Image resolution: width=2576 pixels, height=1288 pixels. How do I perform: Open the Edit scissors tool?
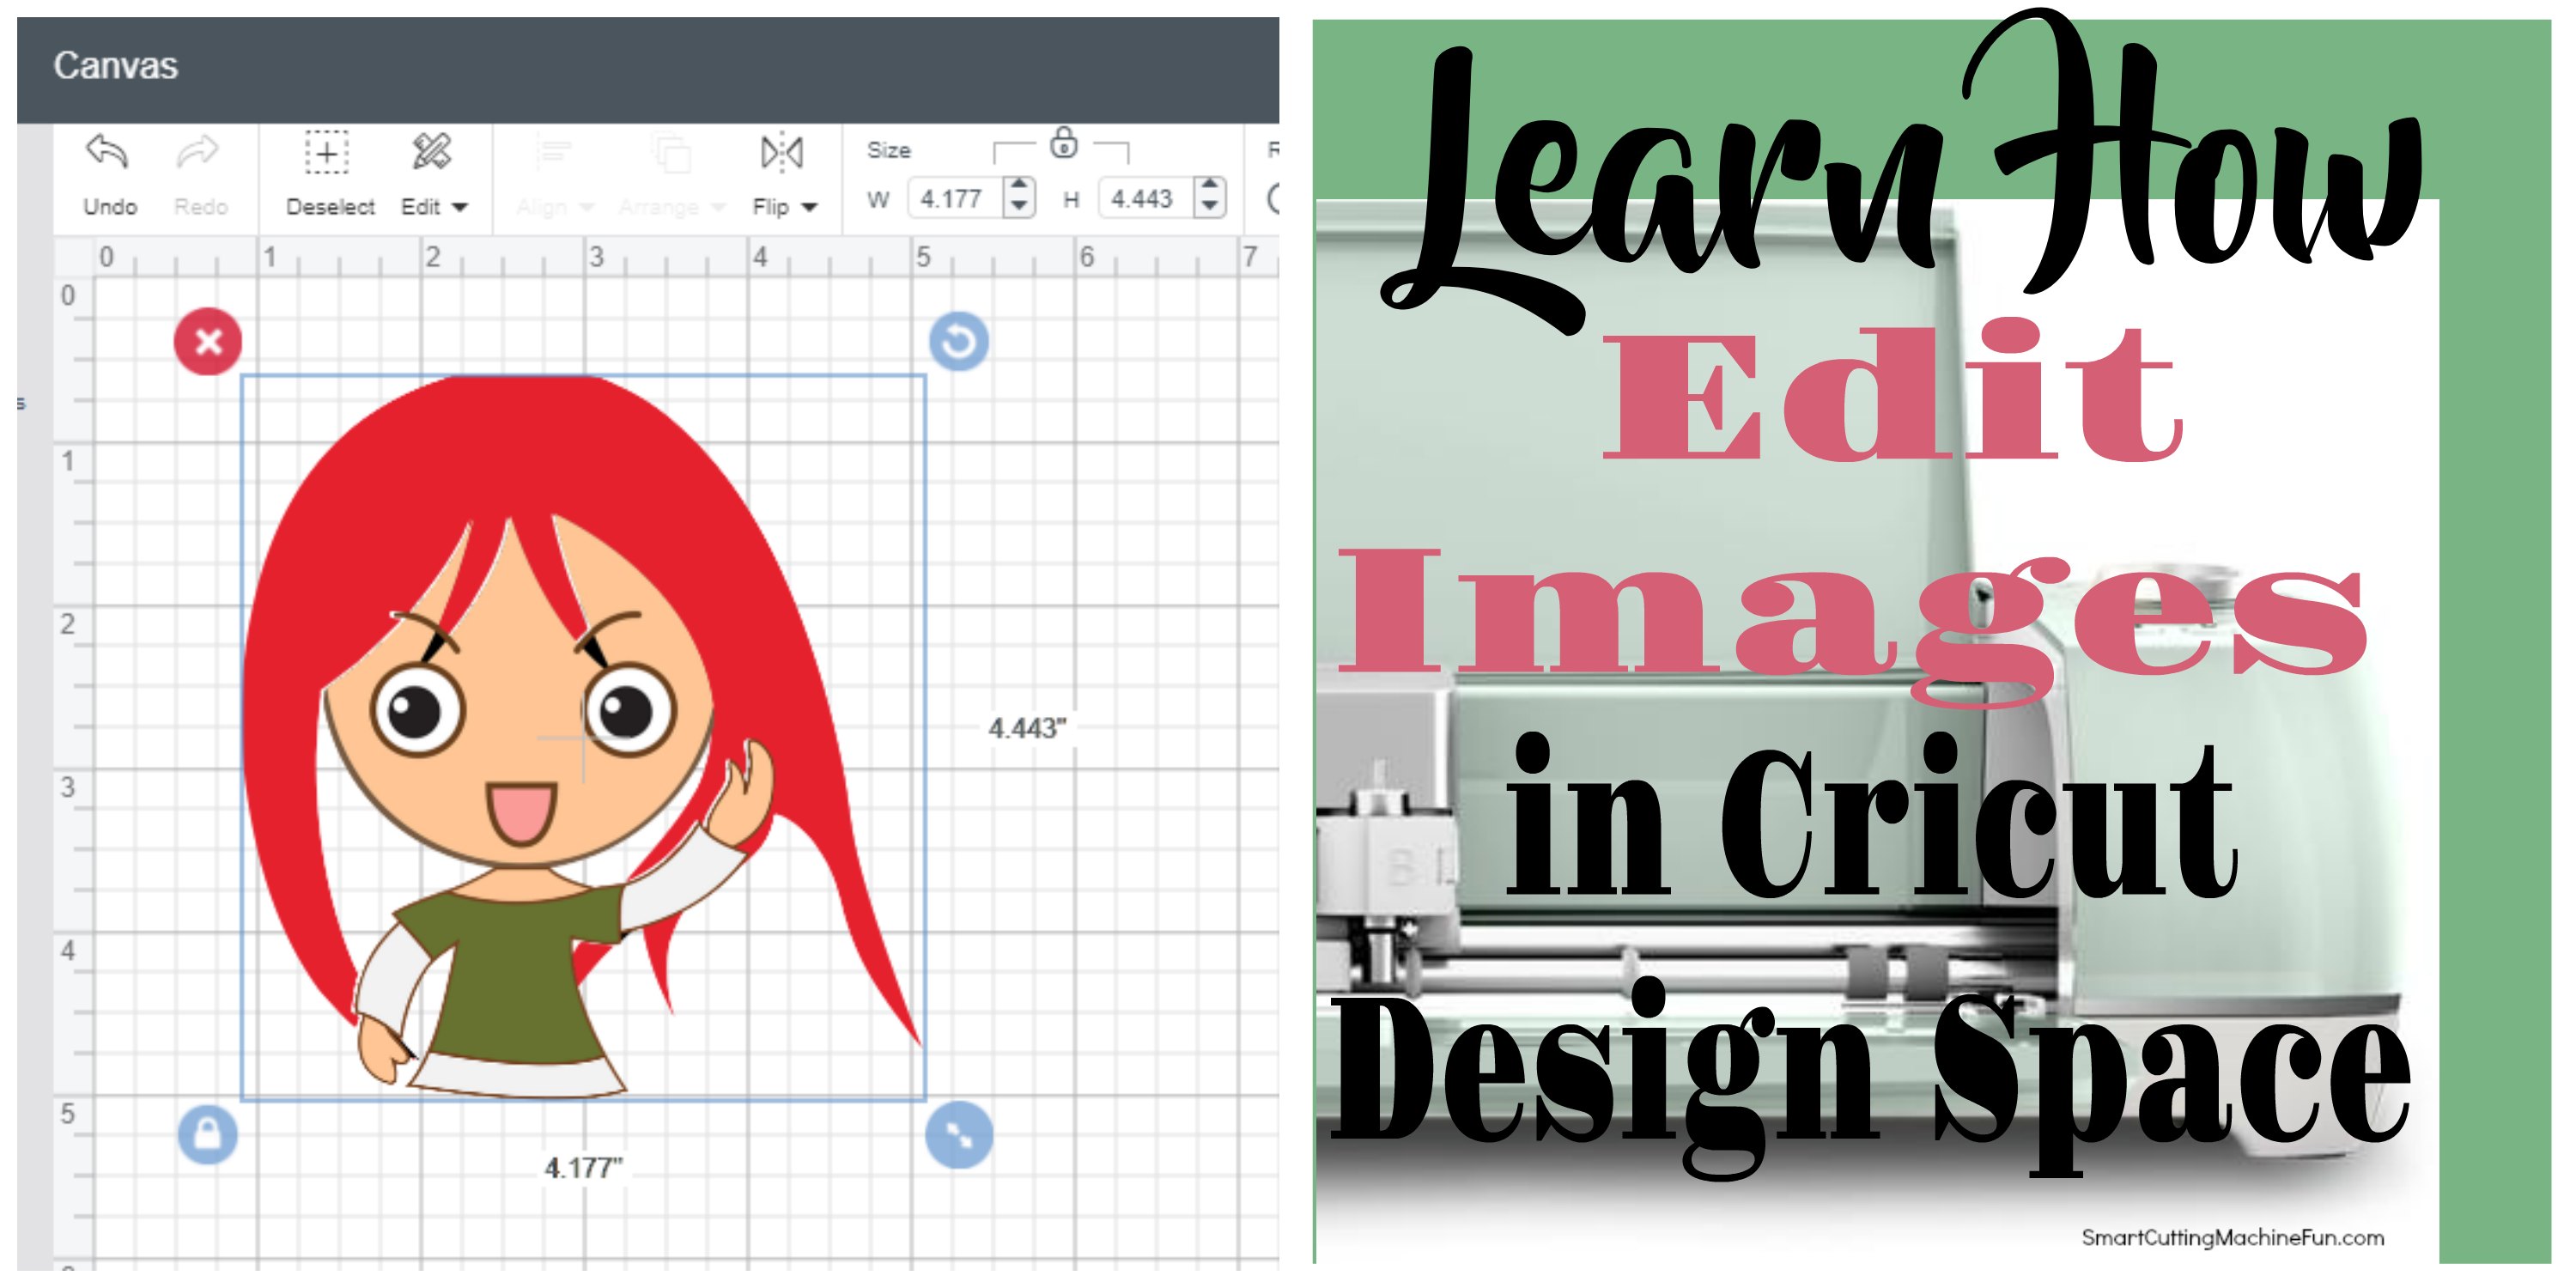[x=432, y=152]
